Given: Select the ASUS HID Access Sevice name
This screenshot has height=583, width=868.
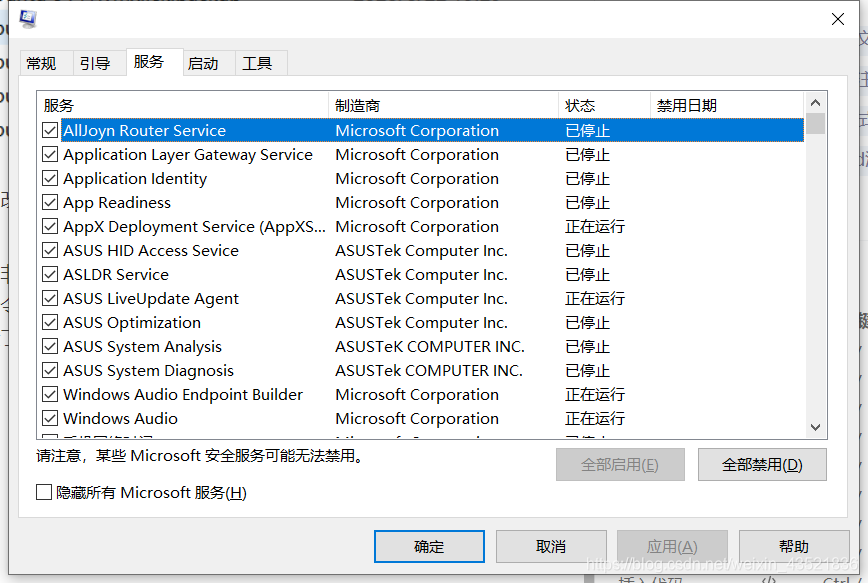Looking at the screenshot, I should pos(151,250).
